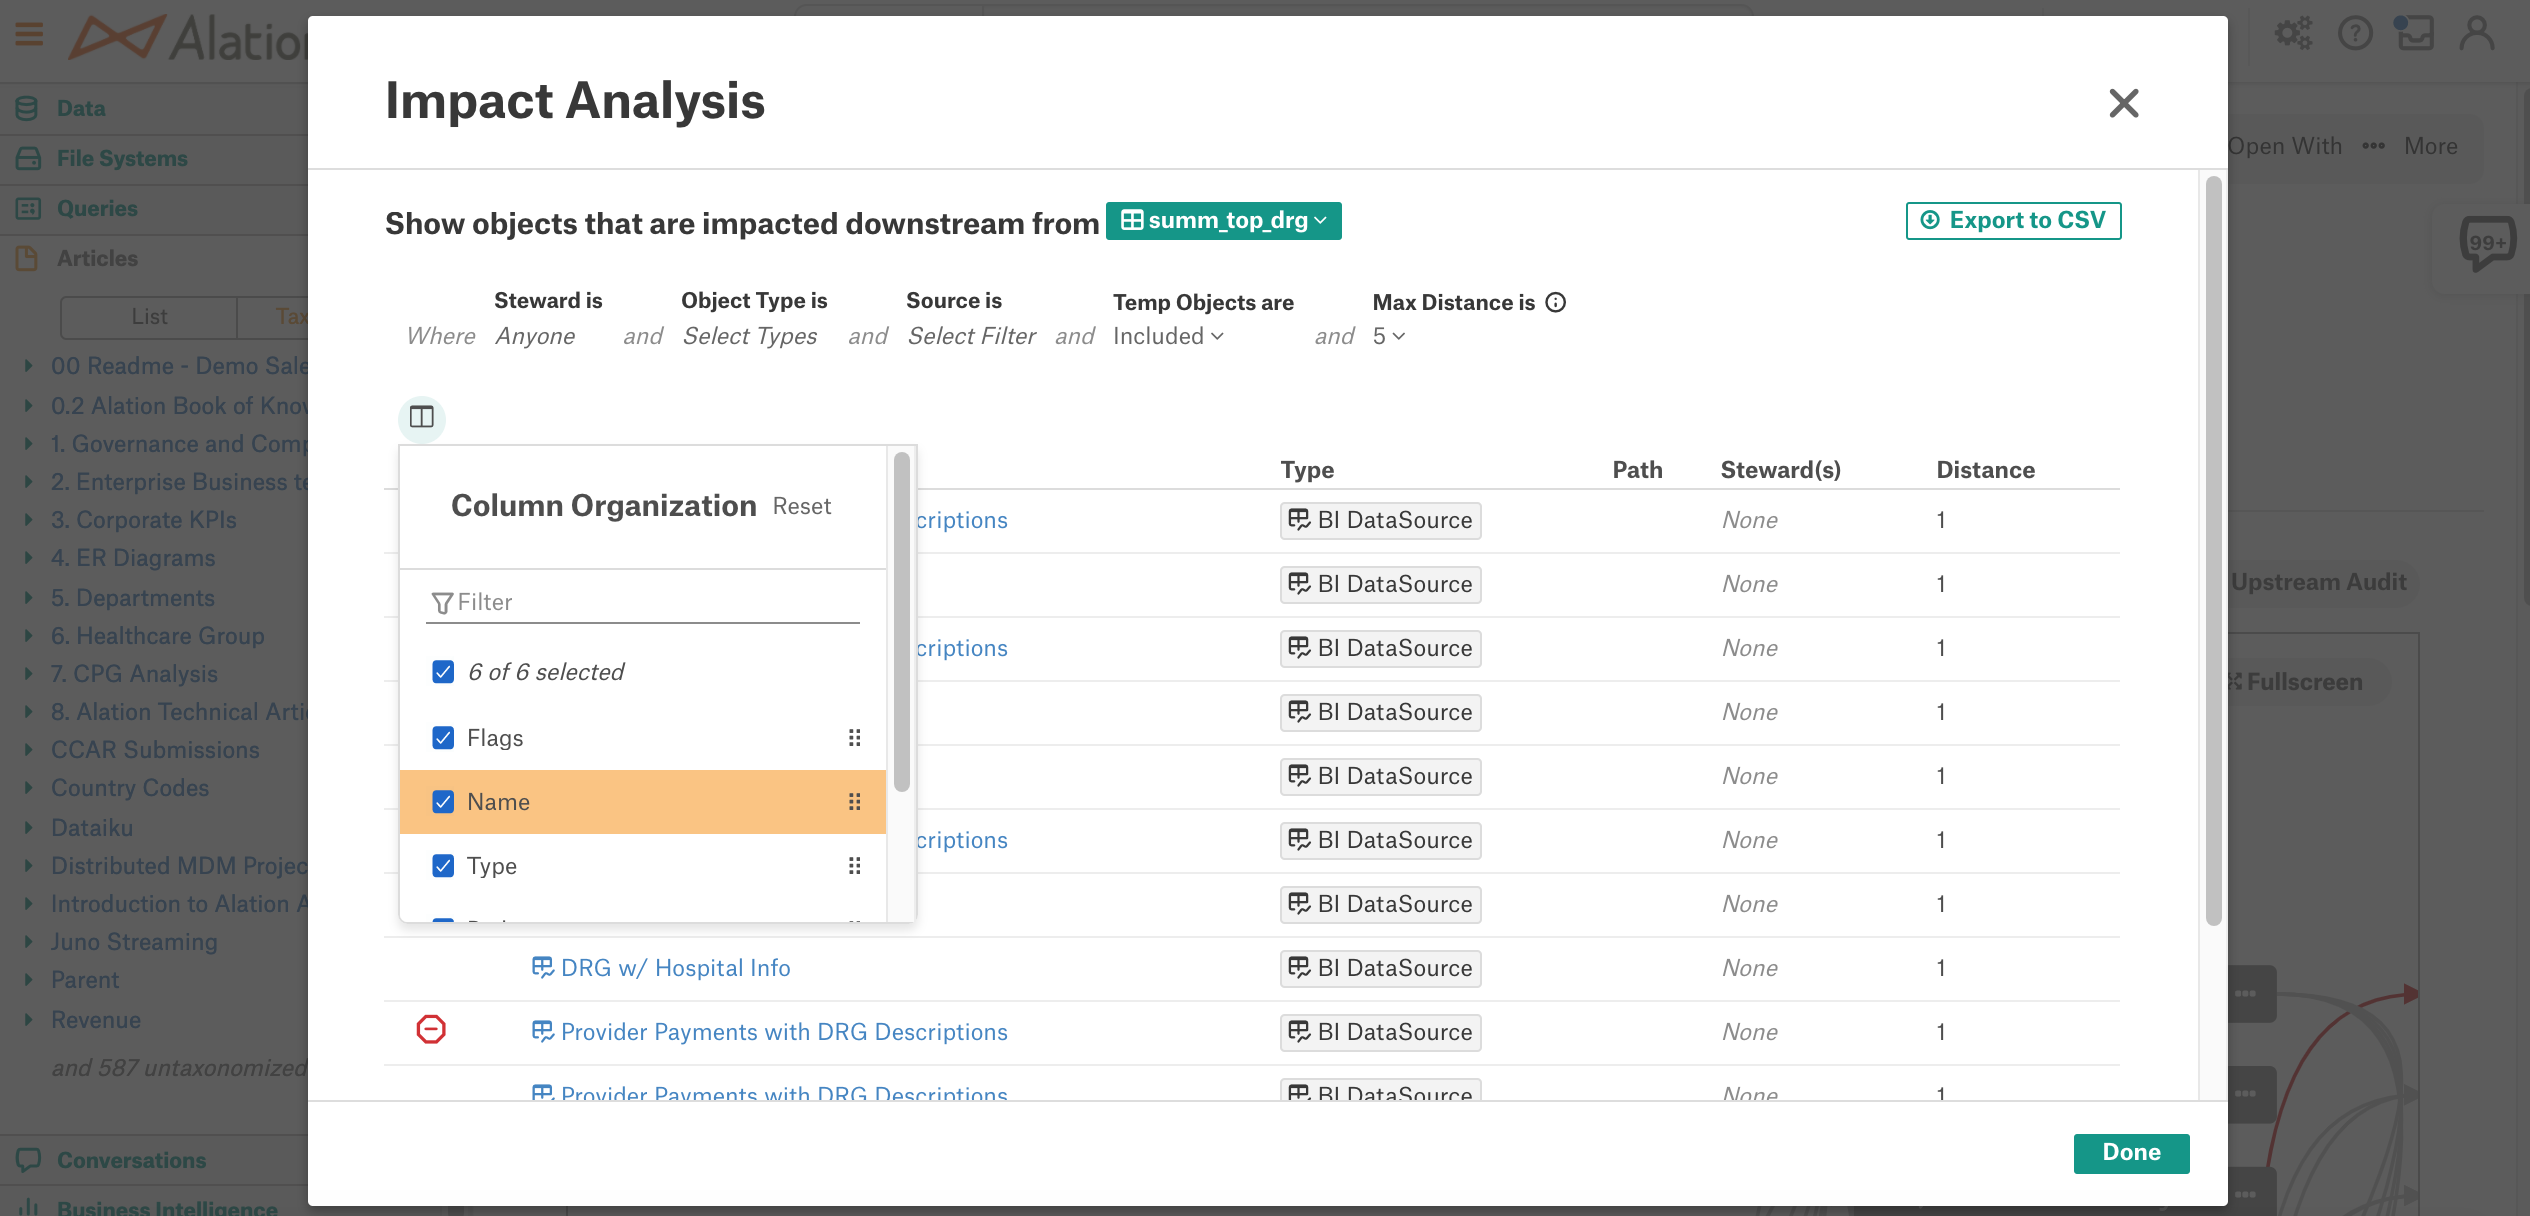This screenshot has height=1216, width=2530.
Task: Toggle the column organization icon
Action: click(422, 417)
